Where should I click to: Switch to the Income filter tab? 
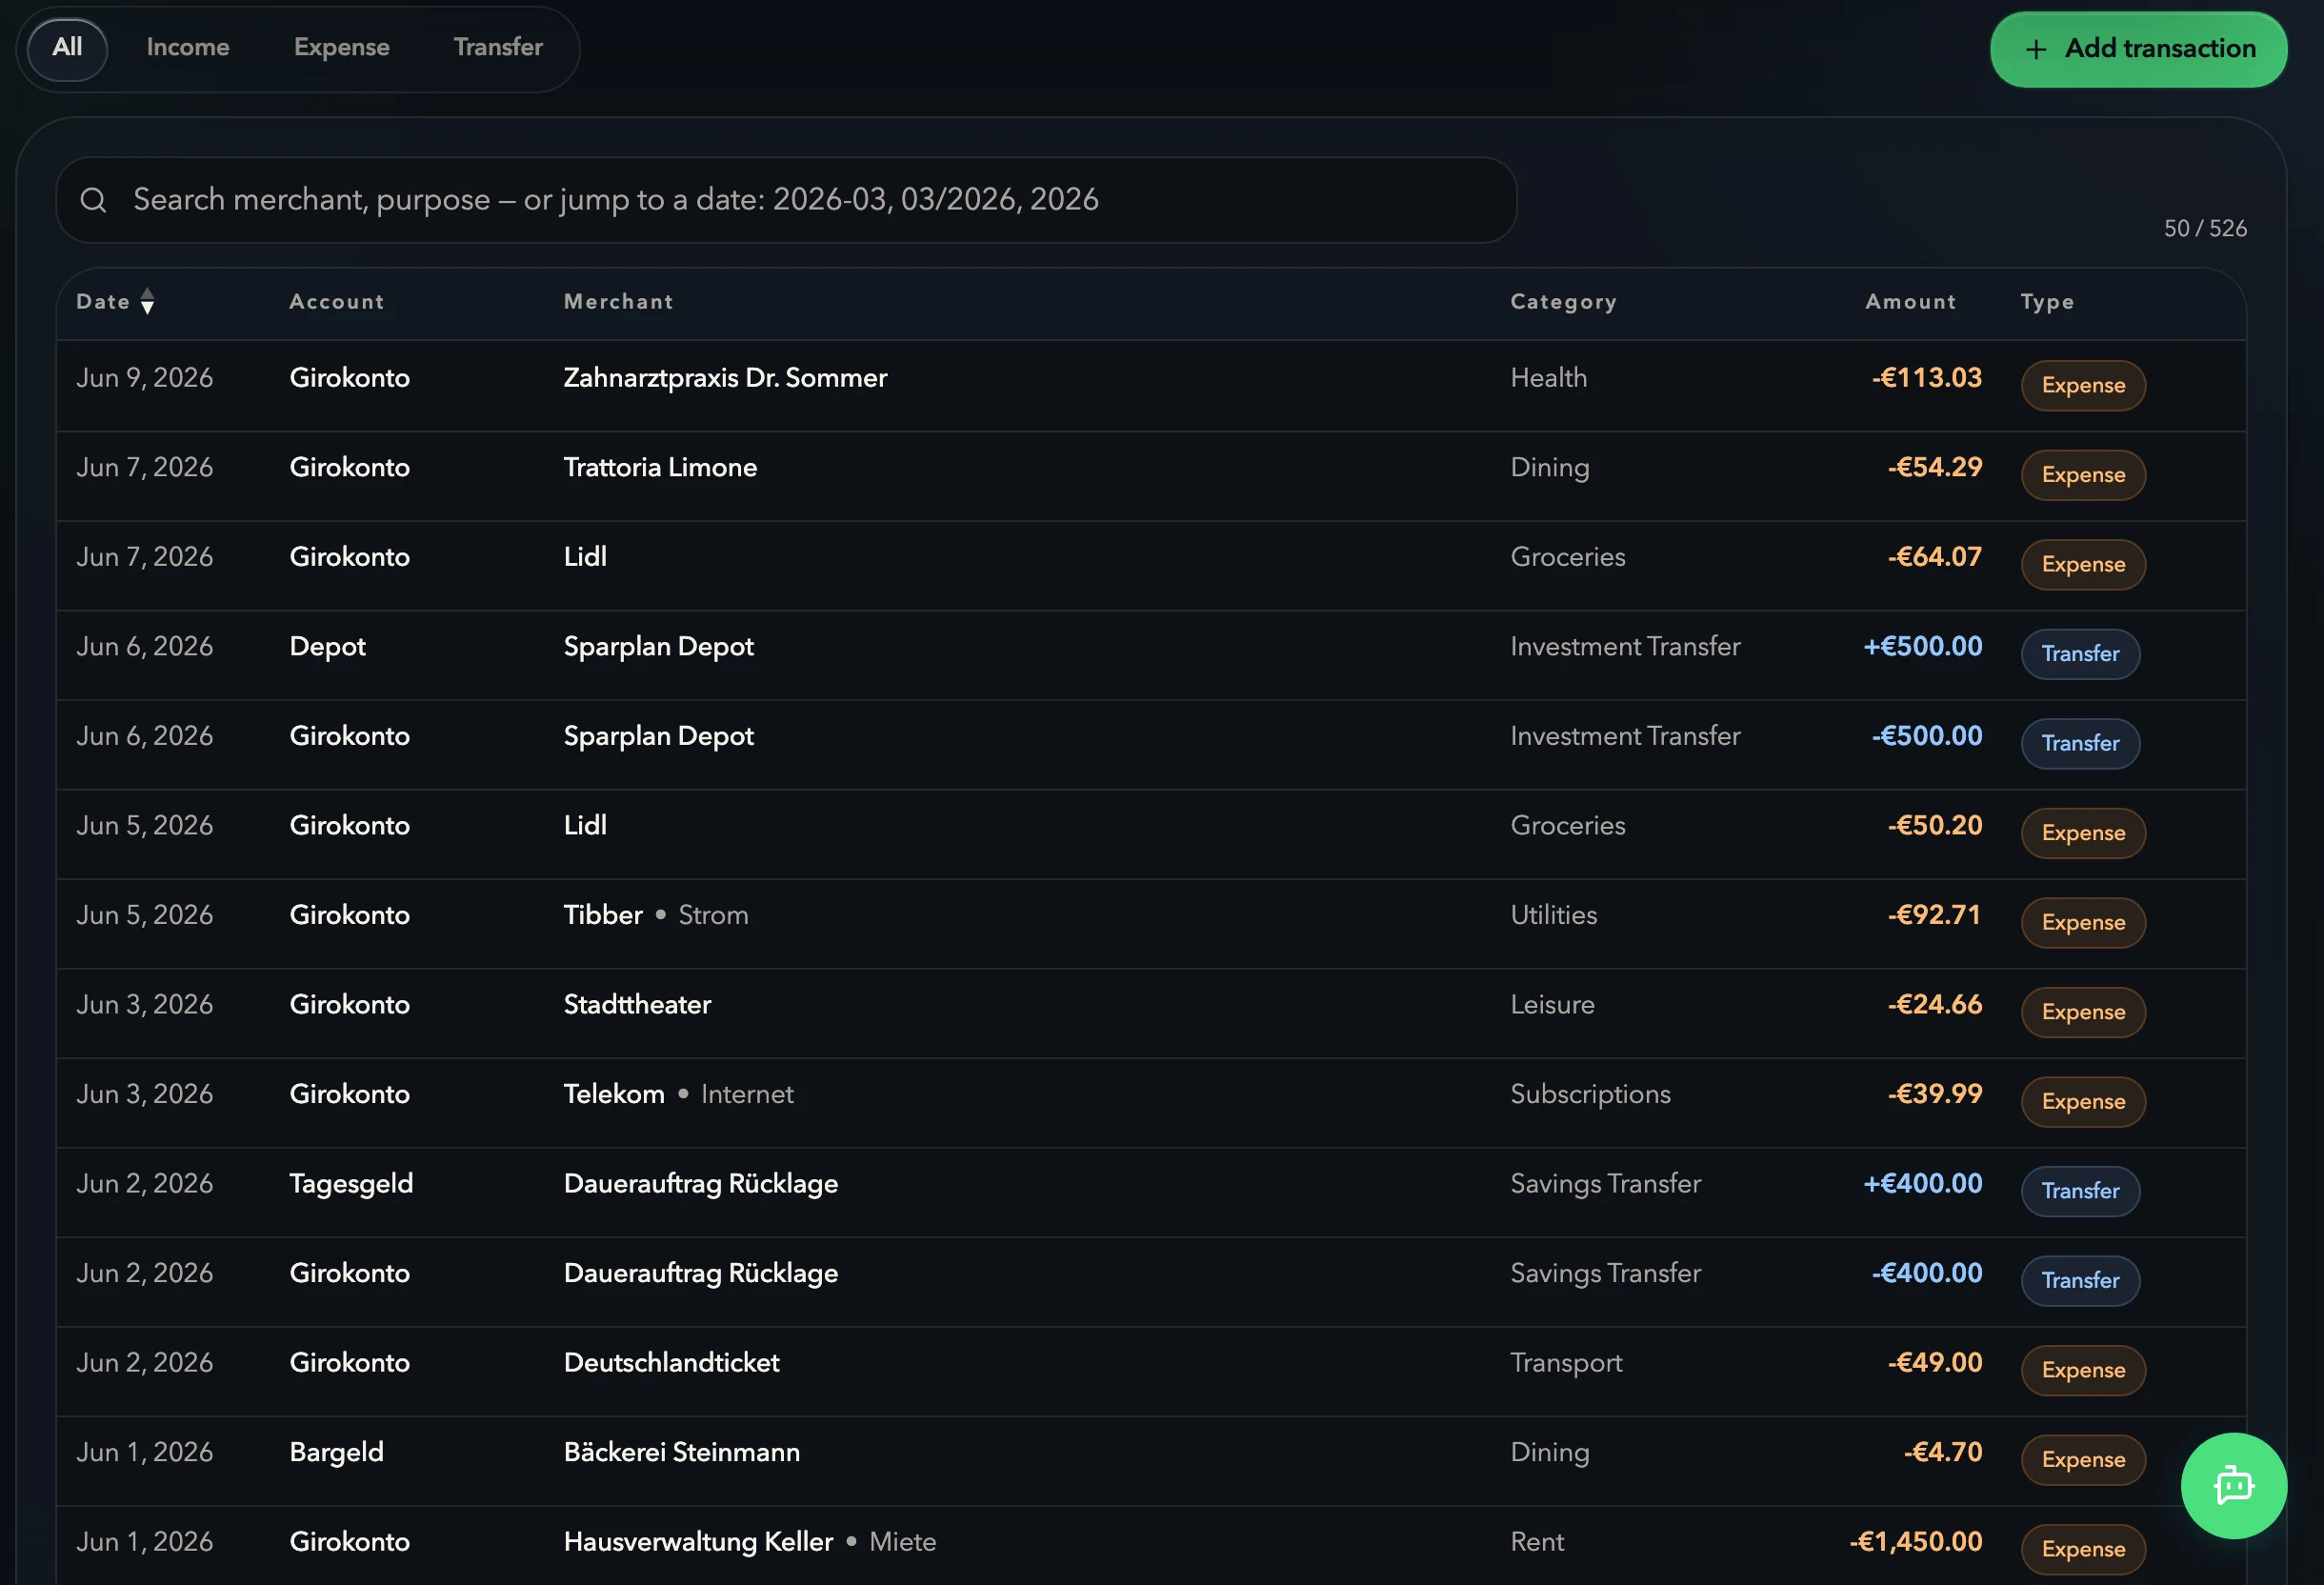[188, 48]
